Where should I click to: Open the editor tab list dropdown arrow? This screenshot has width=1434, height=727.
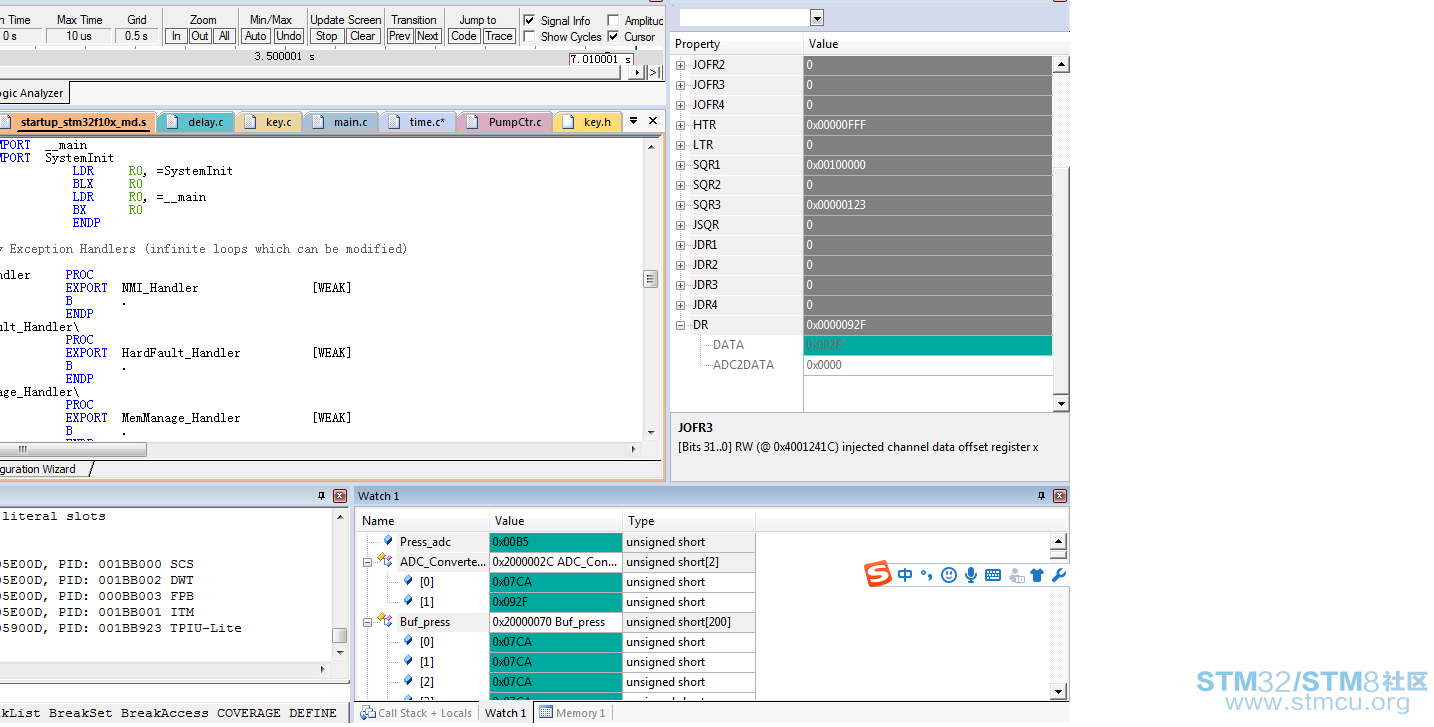coord(633,121)
